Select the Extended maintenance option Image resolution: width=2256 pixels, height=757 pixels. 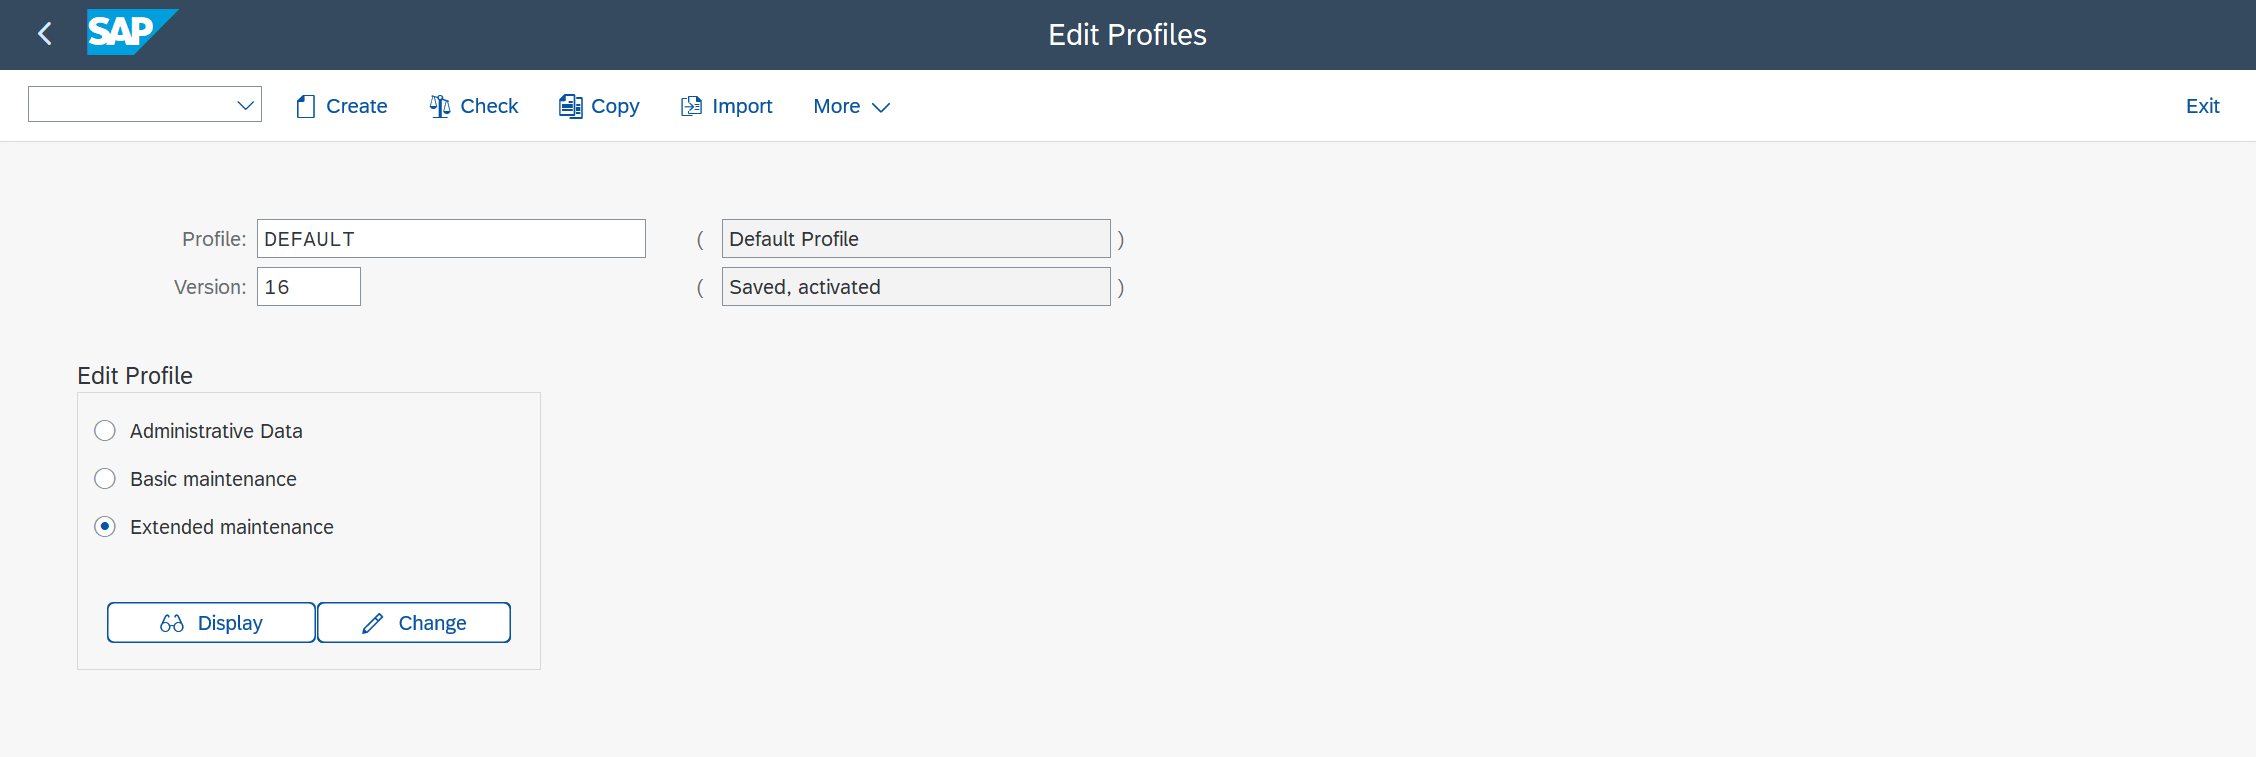tap(105, 526)
